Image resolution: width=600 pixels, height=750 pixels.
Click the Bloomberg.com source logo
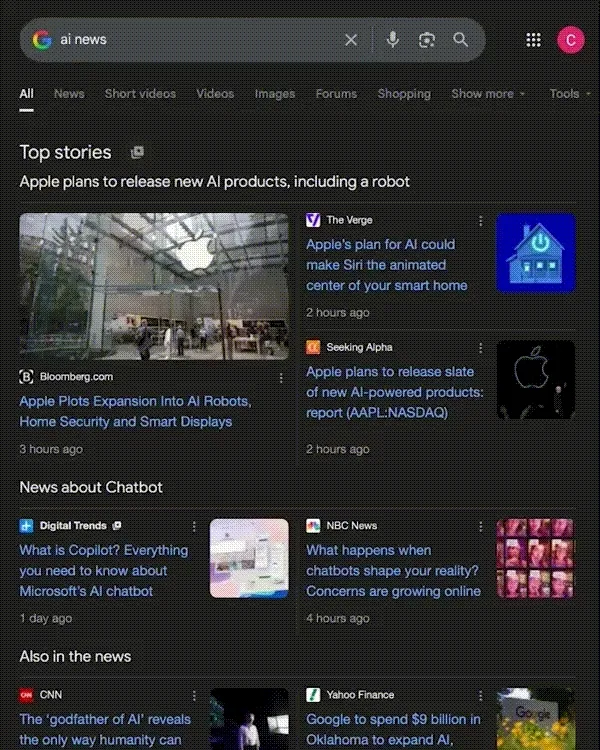pyautogui.click(x=26, y=377)
